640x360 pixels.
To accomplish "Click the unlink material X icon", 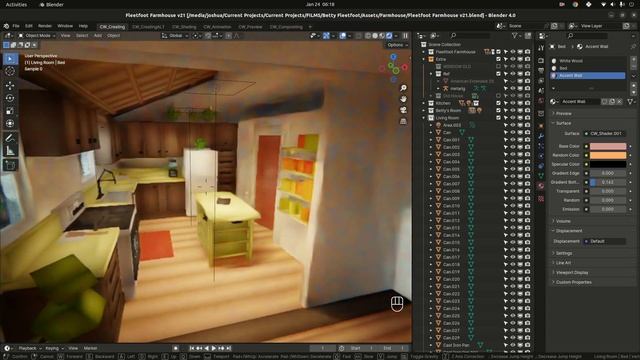I will (620, 102).
